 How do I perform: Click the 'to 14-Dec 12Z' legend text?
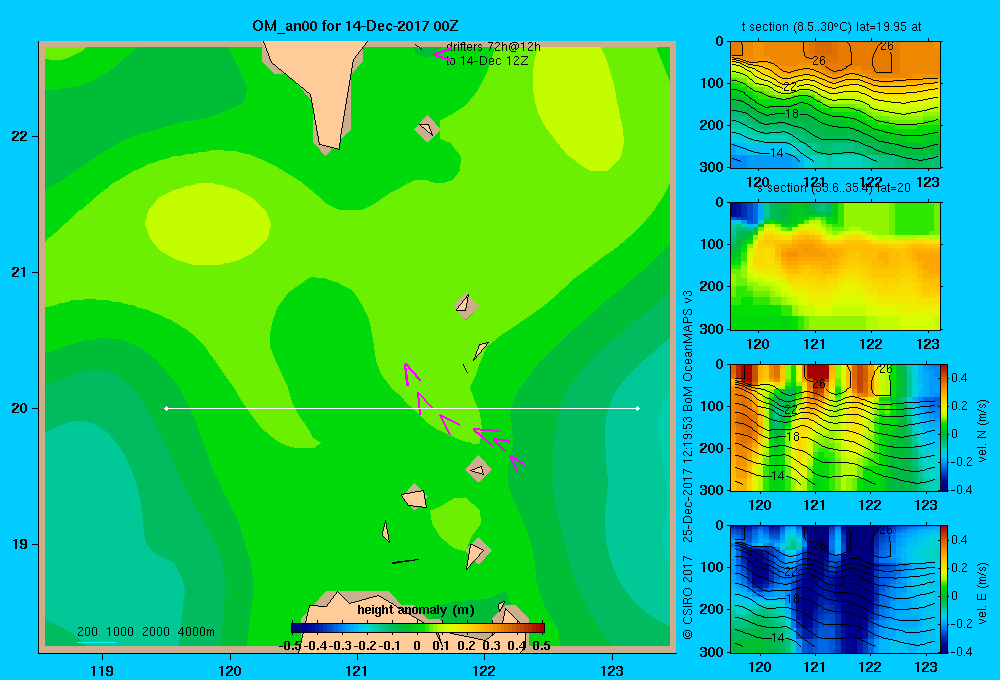[487, 61]
